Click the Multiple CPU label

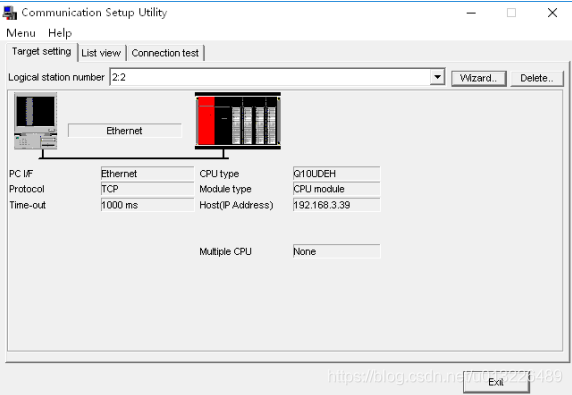[225, 251]
